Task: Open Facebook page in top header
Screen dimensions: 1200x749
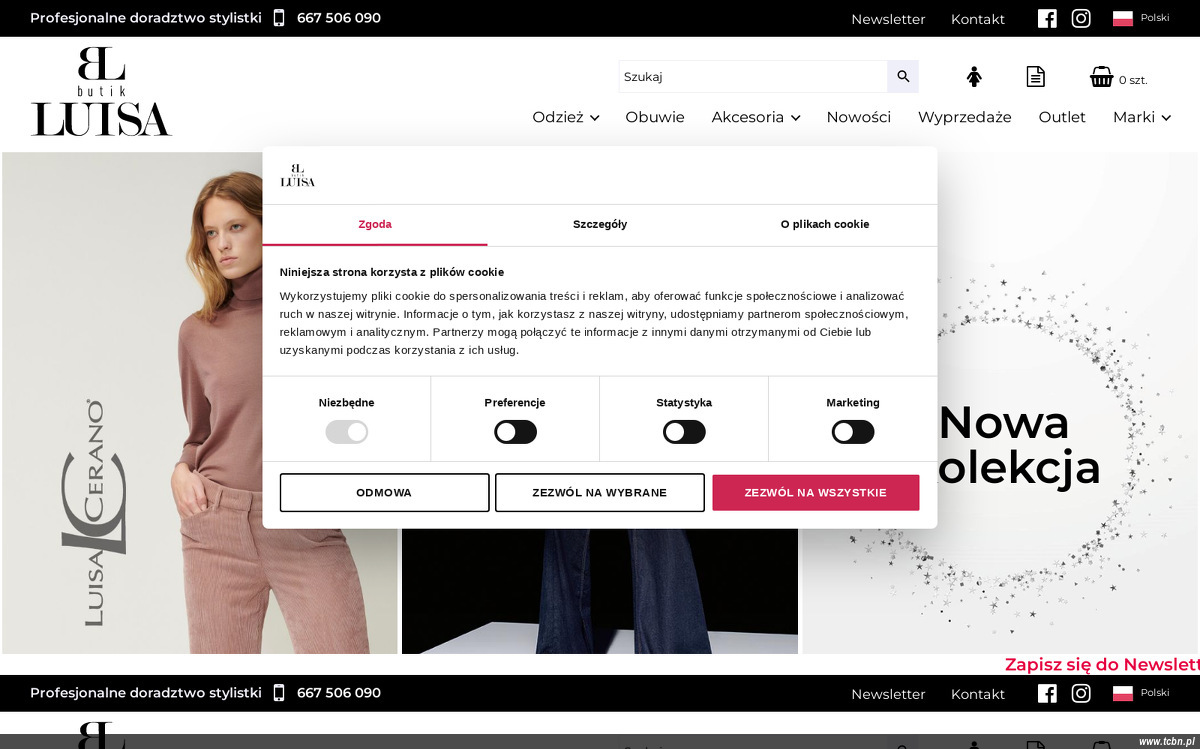Action: click(x=1047, y=18)
